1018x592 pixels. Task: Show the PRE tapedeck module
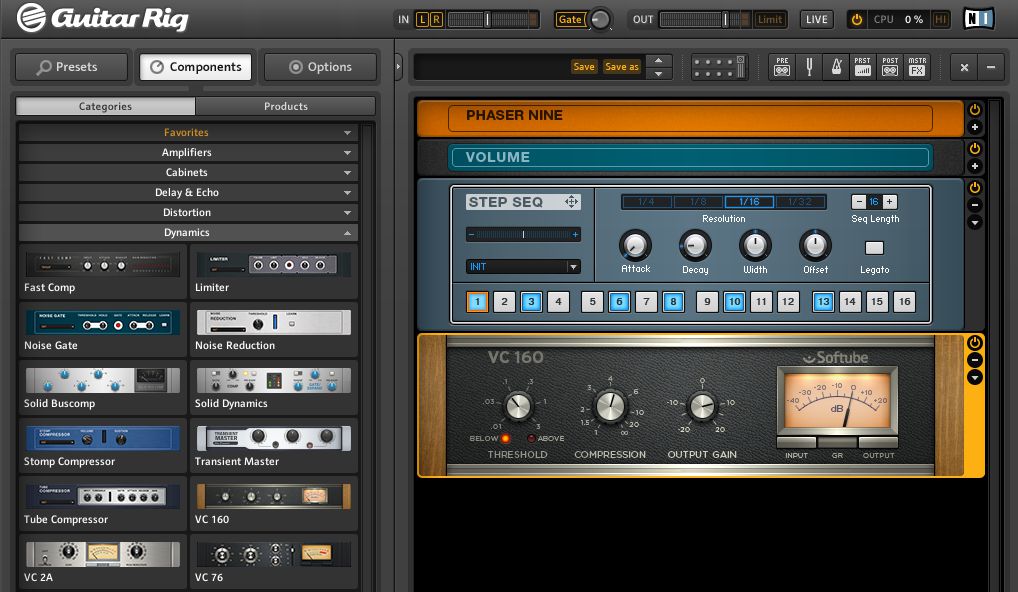click(782, 67)
